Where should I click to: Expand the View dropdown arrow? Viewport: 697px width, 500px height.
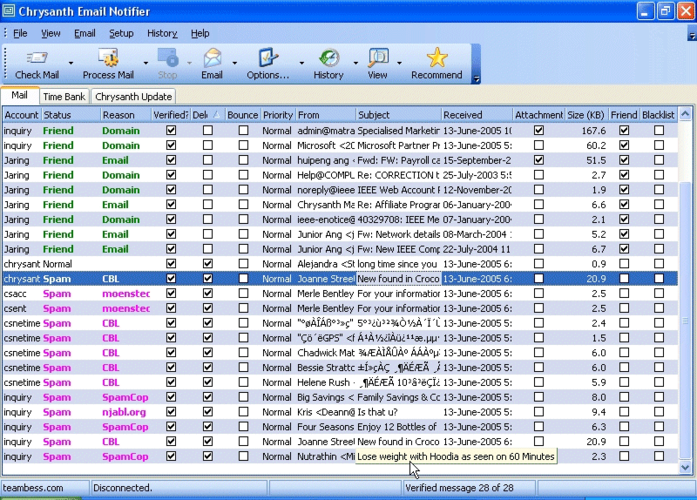point(399,63)
